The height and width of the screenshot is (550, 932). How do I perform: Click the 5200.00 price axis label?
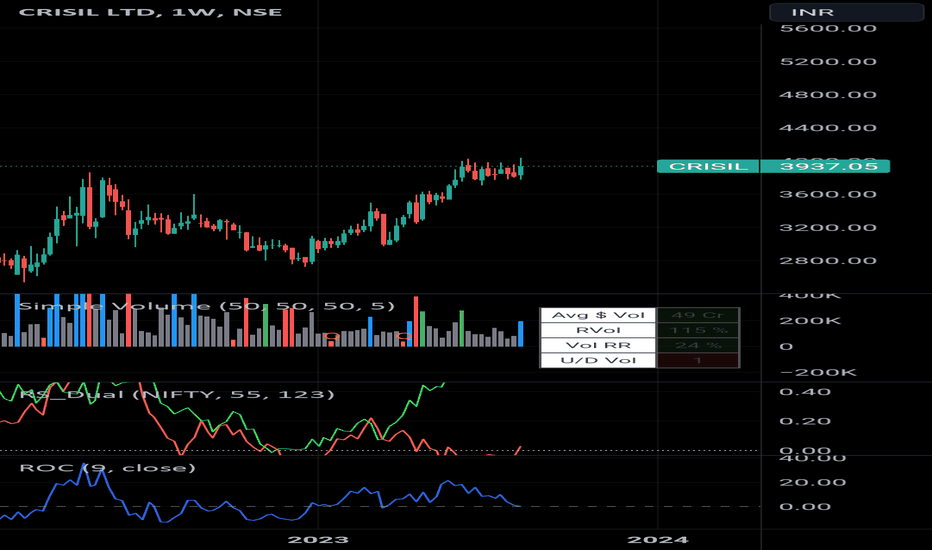click(x=828, y=61)
